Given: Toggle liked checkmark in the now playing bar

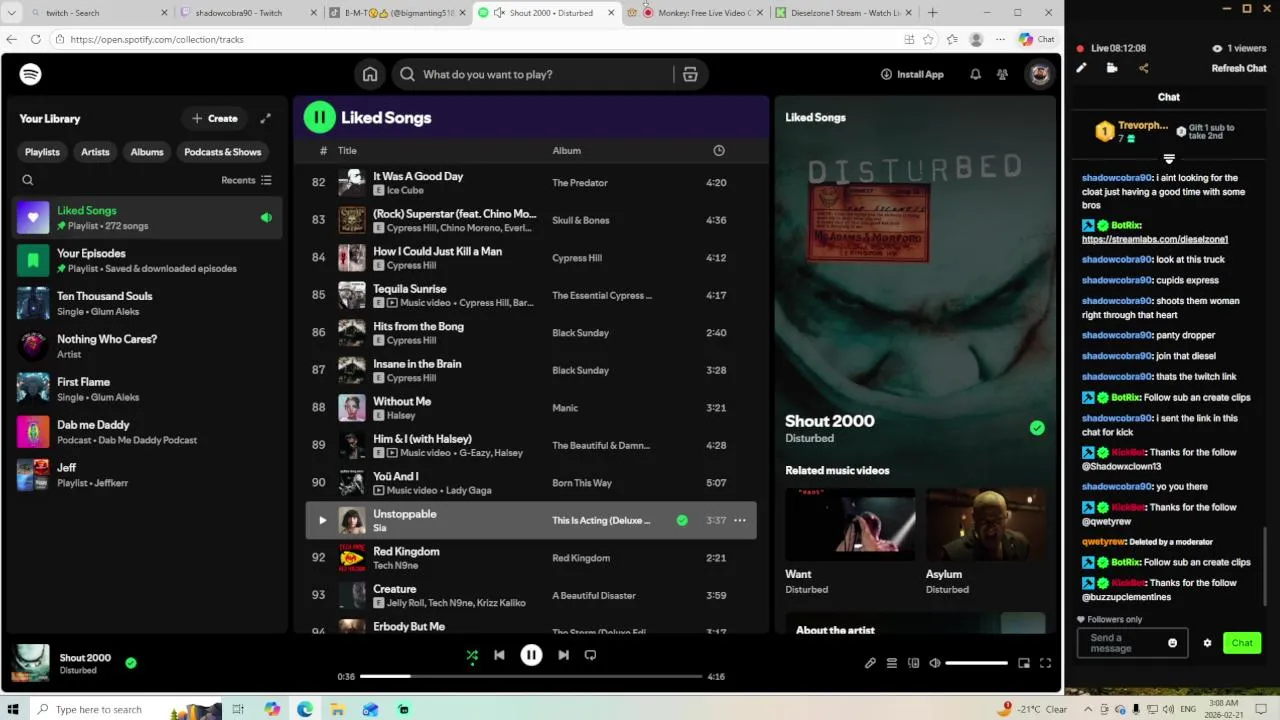Looking at the screenshot, I should pyautogui.click(x=131, y=662).
